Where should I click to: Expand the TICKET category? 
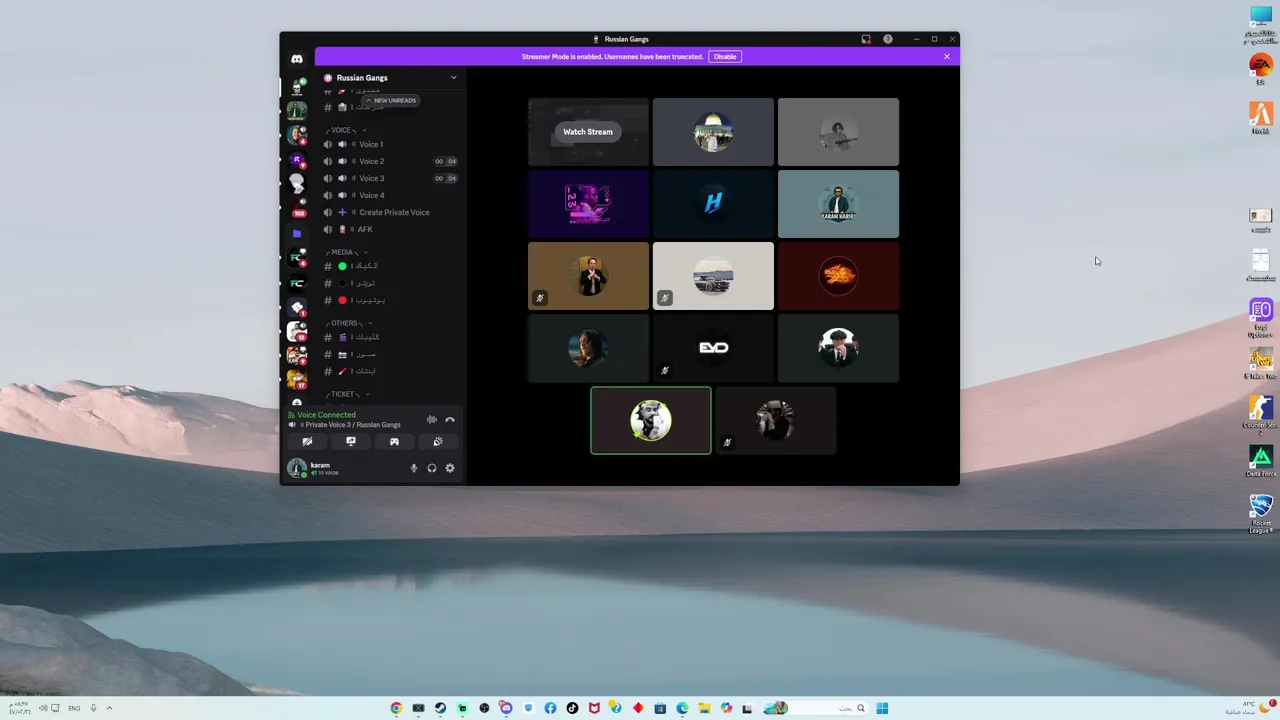tap(346, 394)
